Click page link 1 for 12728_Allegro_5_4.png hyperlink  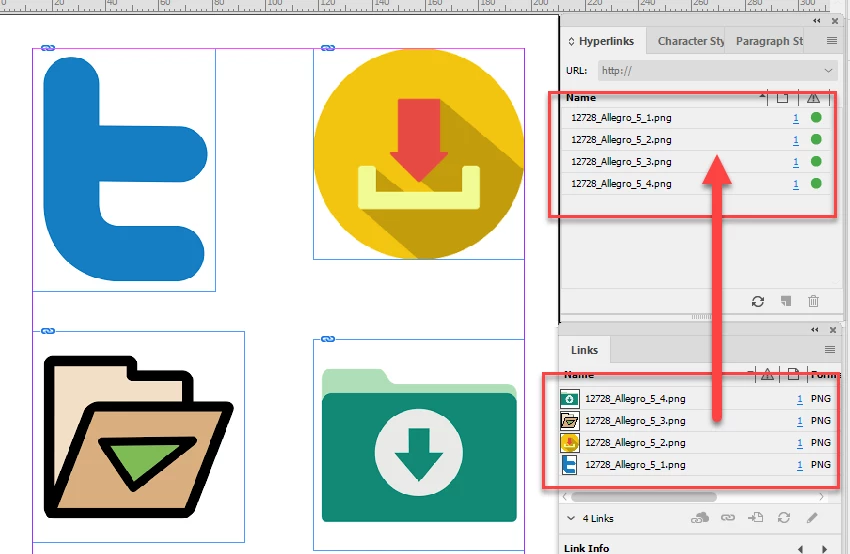(796, 184)
